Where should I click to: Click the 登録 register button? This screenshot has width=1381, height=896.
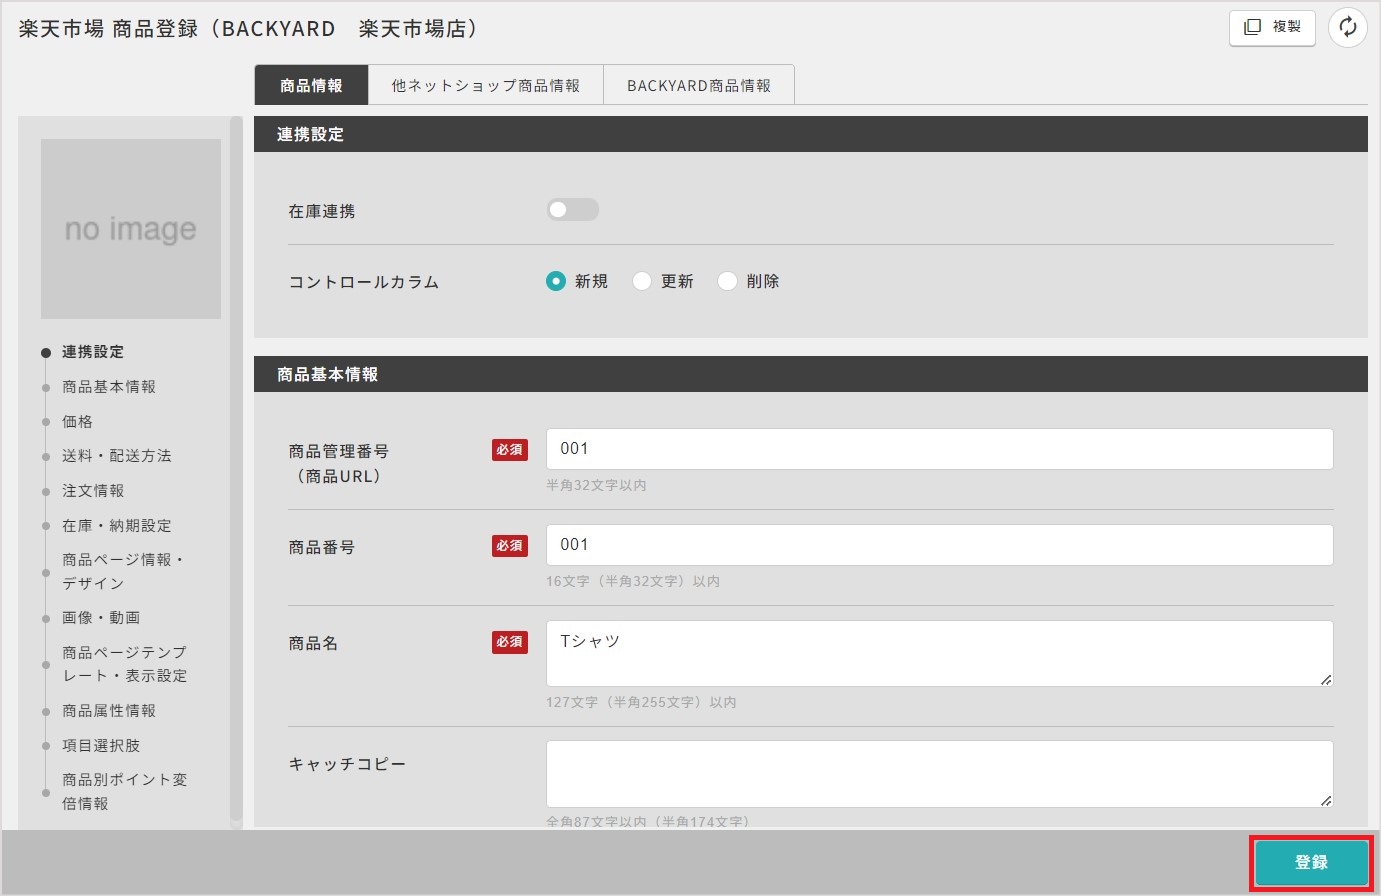[x=1311, y=862]
